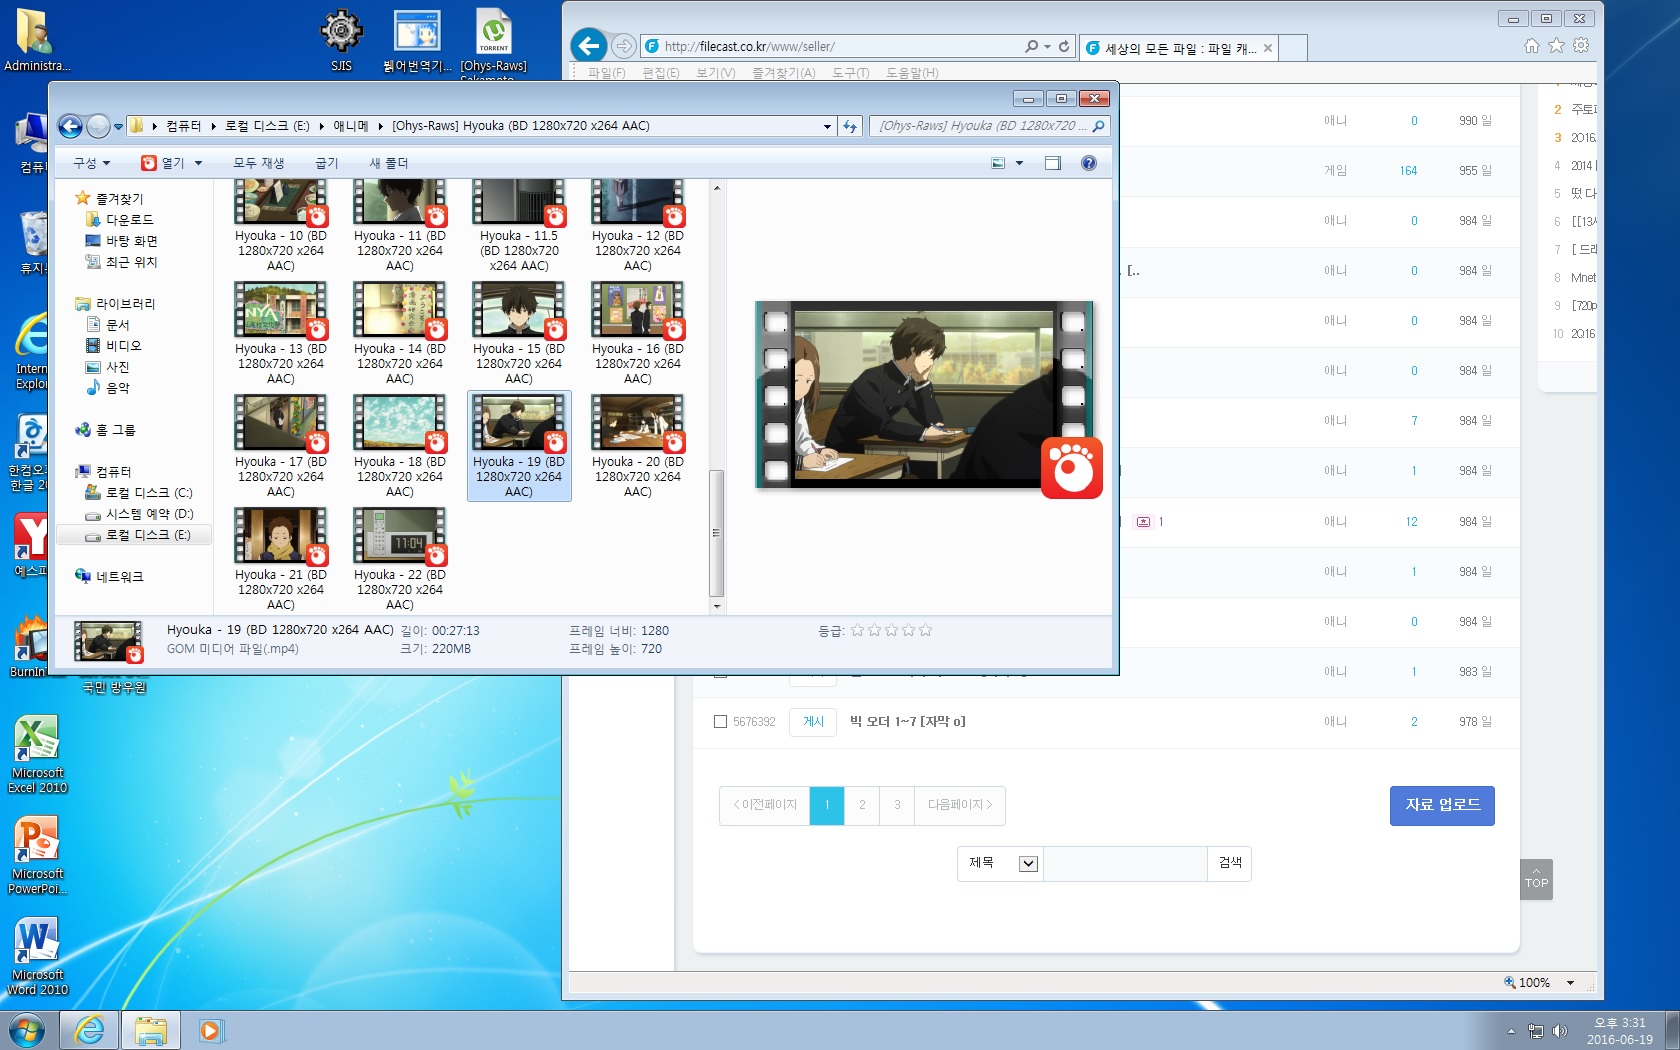Click the large video preview thumbnail
Viewport: 1680px width, 1050px height.
(924, 395)
